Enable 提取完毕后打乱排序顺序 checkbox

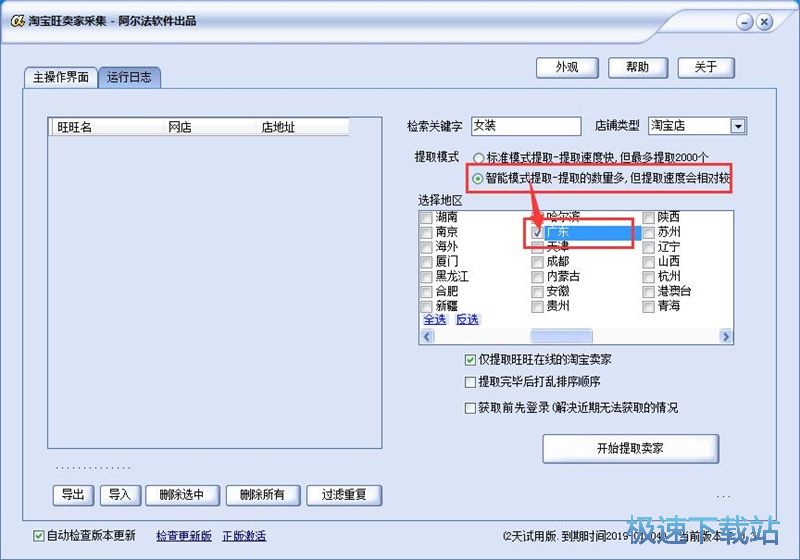click(x=470, y=382)
